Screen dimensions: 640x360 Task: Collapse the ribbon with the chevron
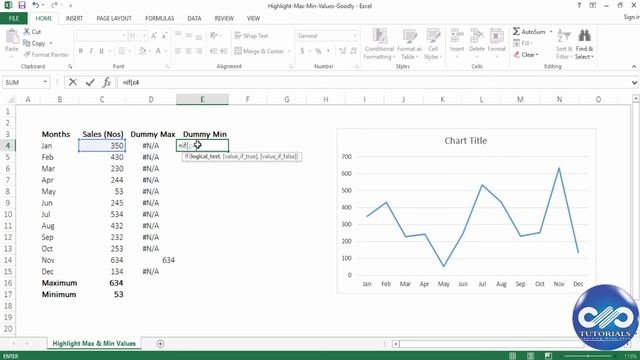(634, 66)
